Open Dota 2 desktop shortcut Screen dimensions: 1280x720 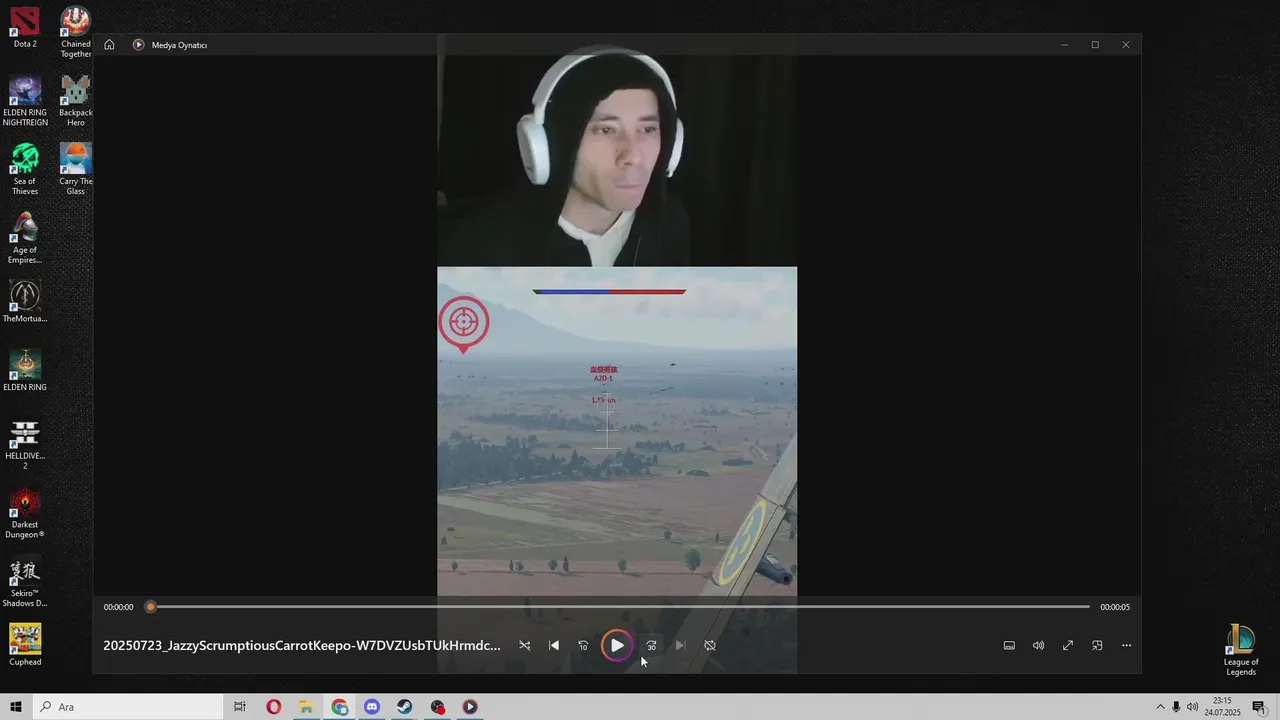tap(25, 27)
